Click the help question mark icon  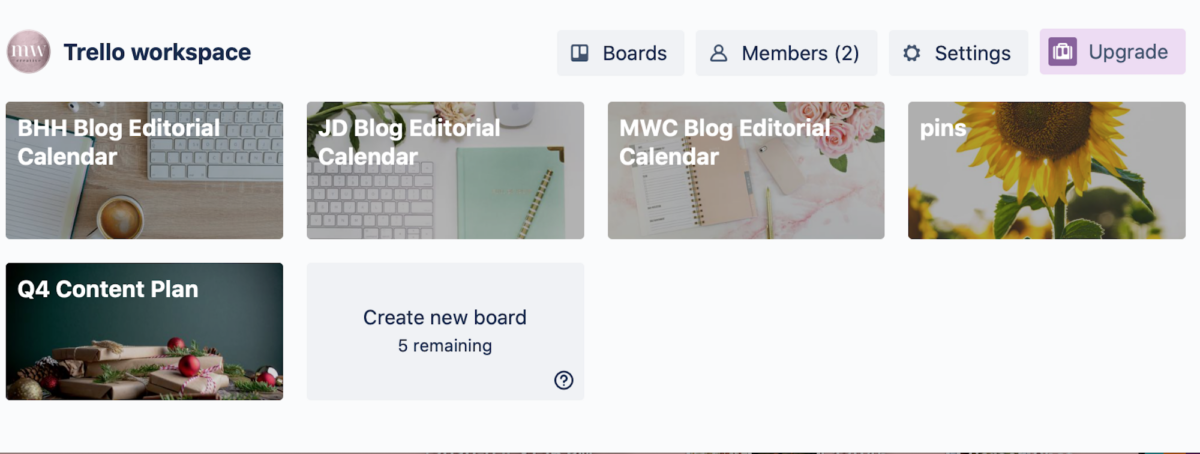pos(564,380)
